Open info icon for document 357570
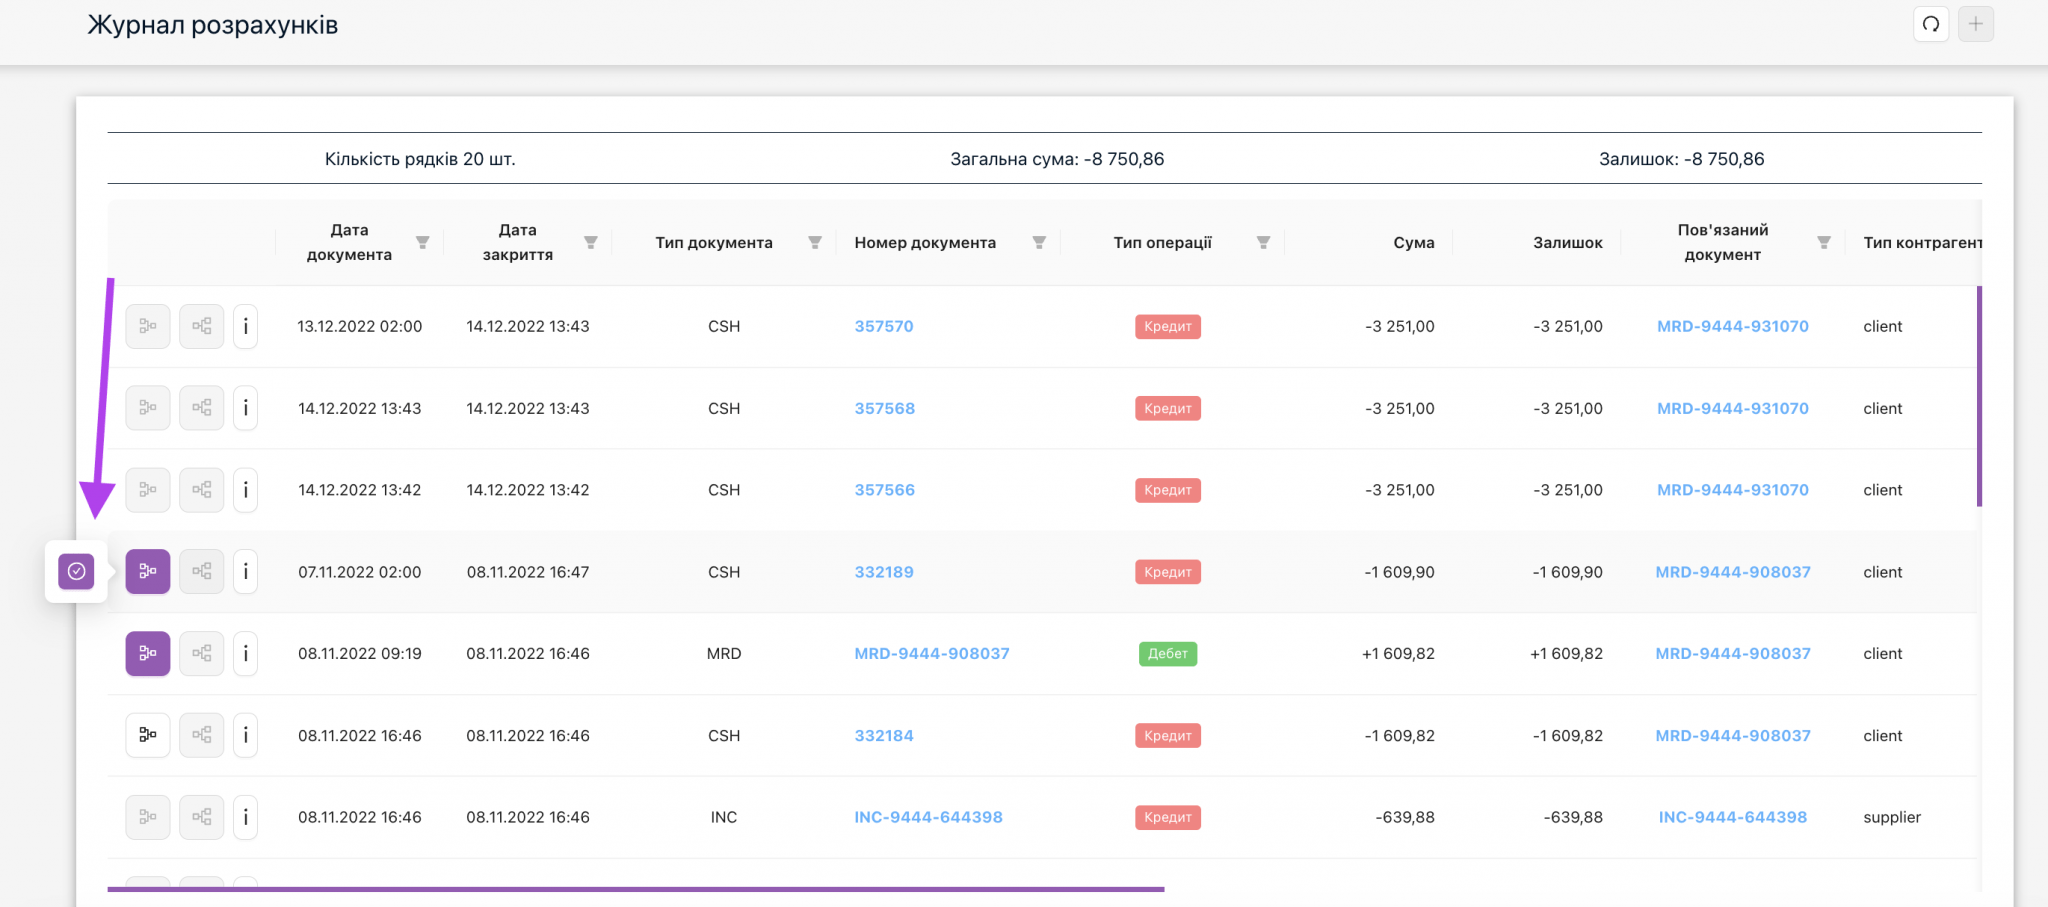 (245, 326)
